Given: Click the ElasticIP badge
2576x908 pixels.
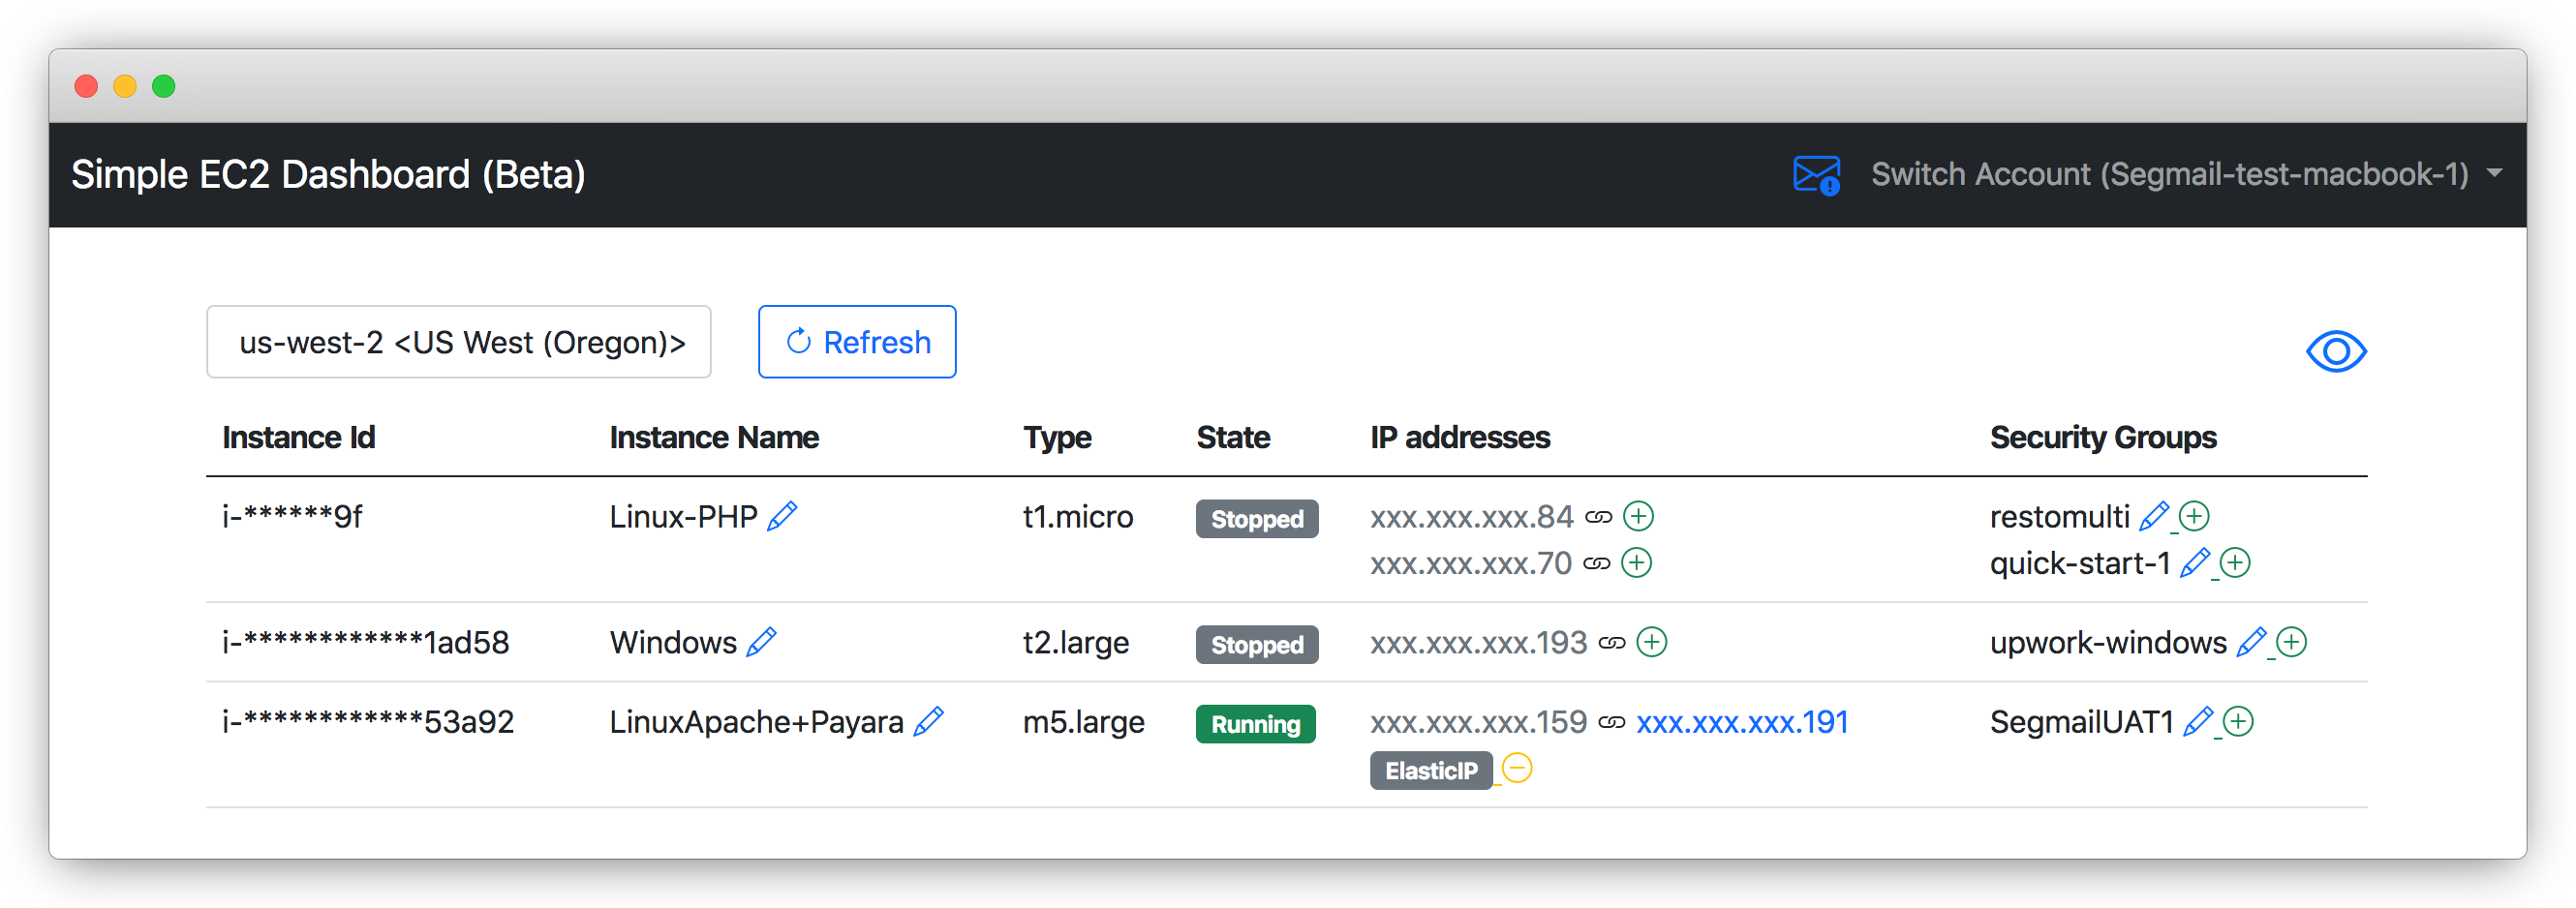Looking at the screenshot, I should pyautogui.click(x=1430, y=770).
